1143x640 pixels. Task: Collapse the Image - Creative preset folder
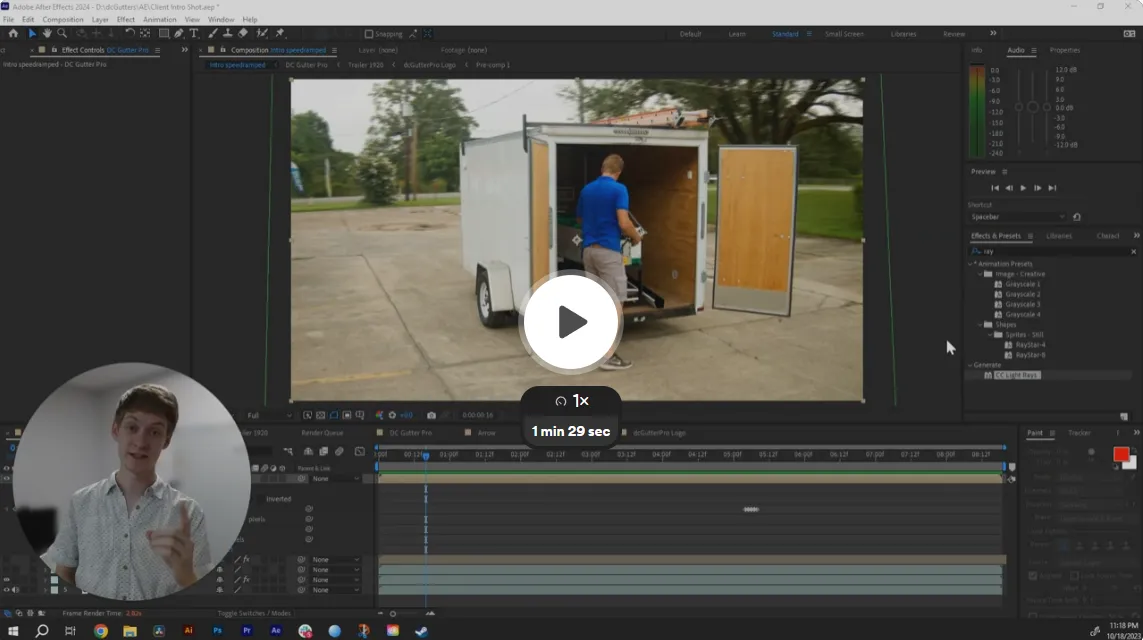coord(980,274)
